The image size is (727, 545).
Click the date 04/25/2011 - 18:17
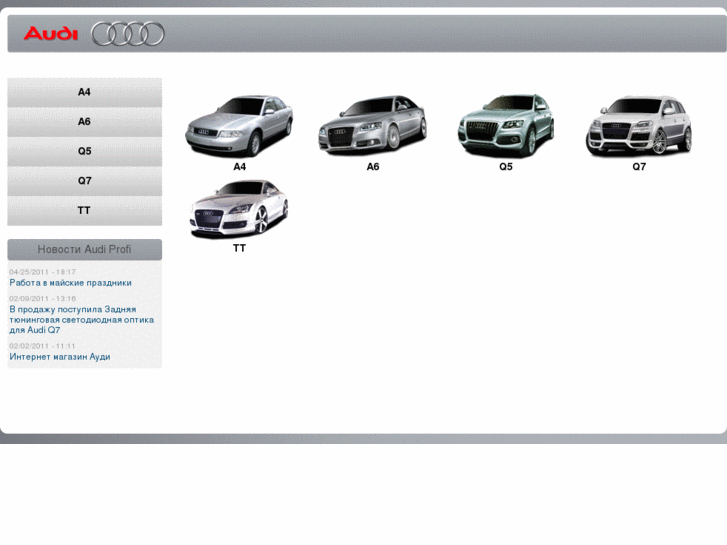coord(42,272)
